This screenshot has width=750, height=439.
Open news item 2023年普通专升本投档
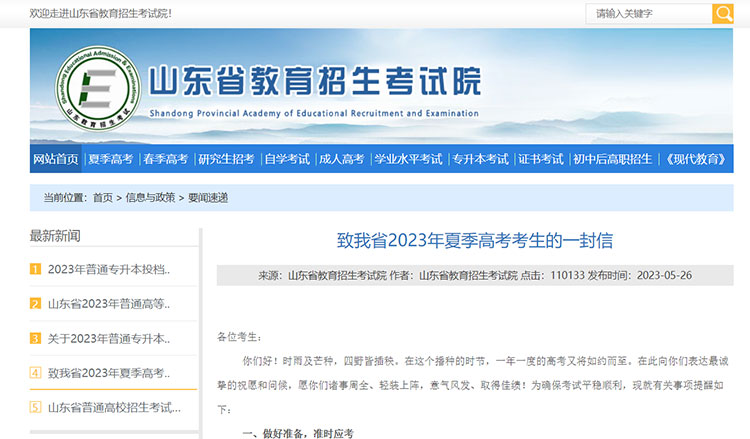(109, 269)
